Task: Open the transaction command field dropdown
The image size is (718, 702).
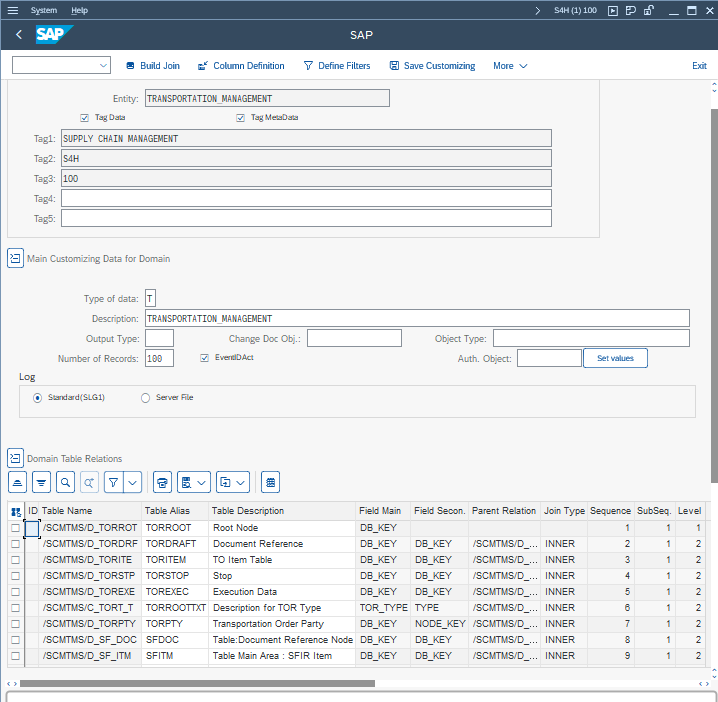Action: point(104,66)
